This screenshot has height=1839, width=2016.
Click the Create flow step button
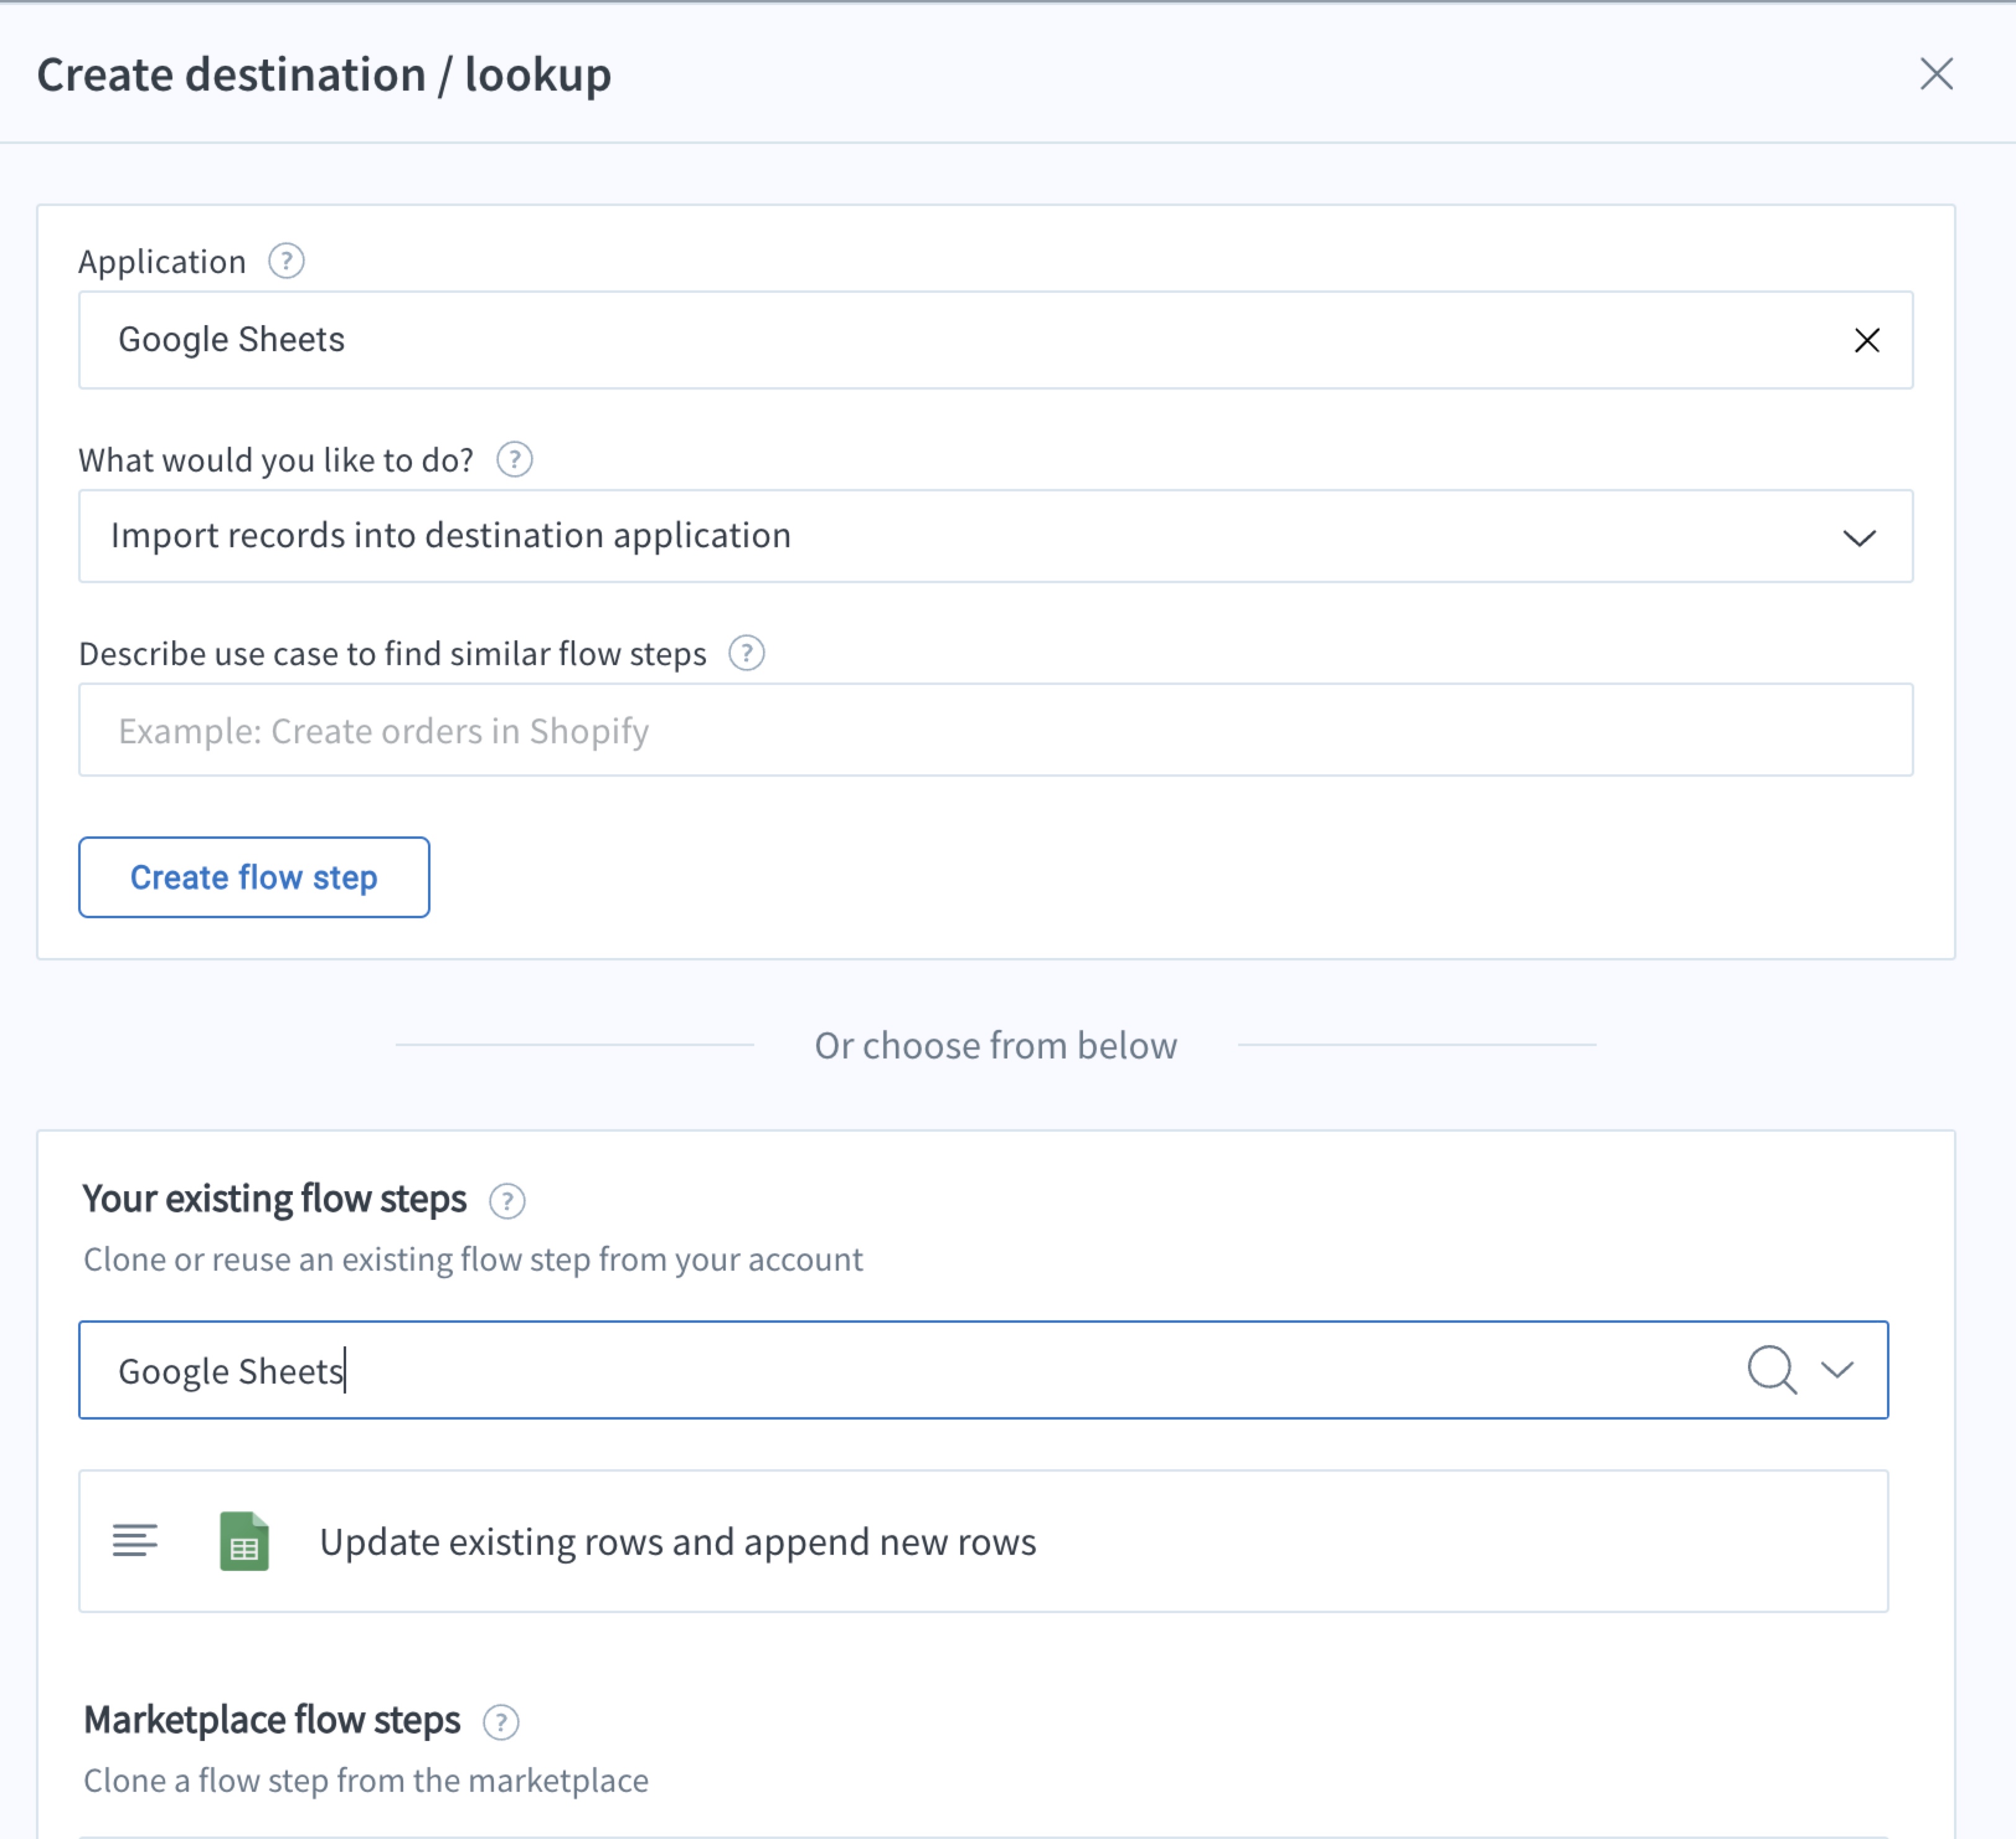point(254,877)
